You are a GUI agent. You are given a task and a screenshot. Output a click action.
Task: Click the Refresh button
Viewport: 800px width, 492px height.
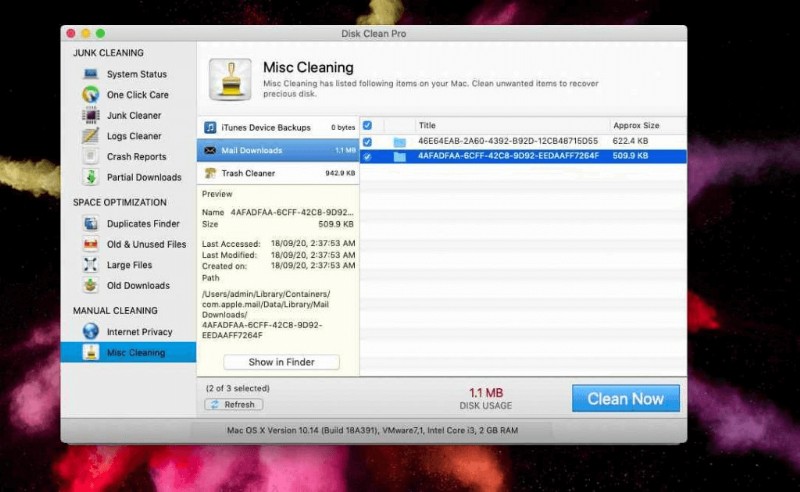234,404
